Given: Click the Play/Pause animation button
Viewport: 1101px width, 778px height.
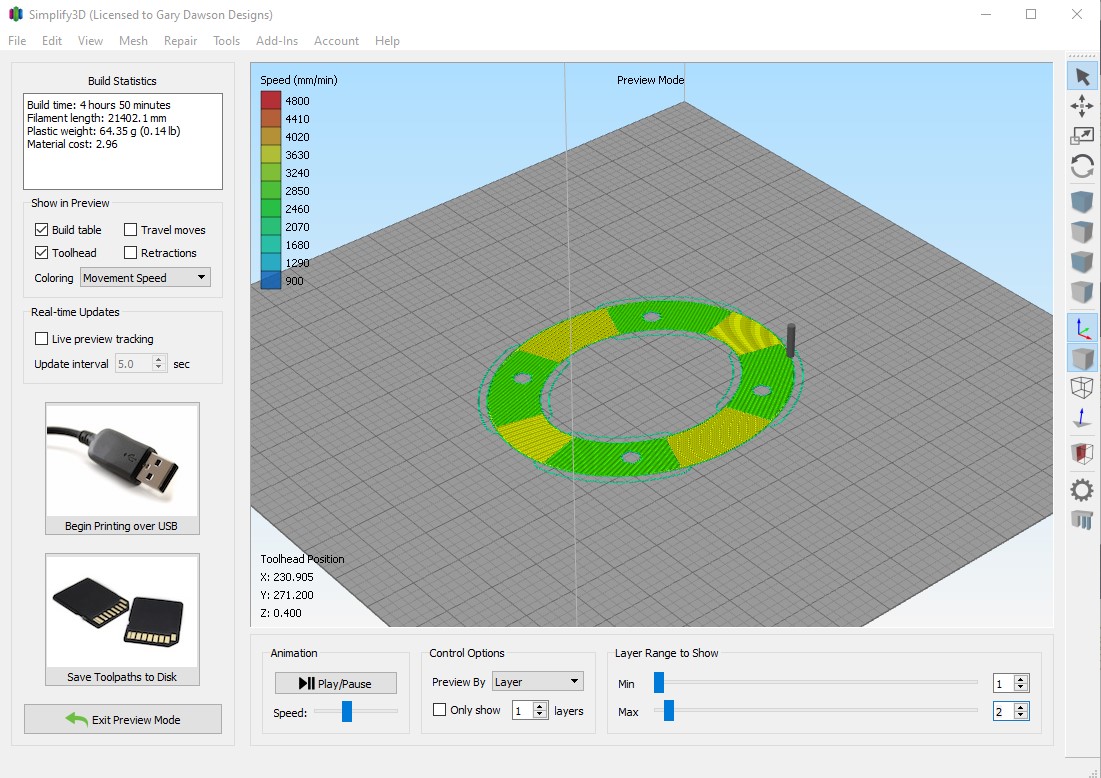Looking at the screenshot, I should click(x=336, y=683).
